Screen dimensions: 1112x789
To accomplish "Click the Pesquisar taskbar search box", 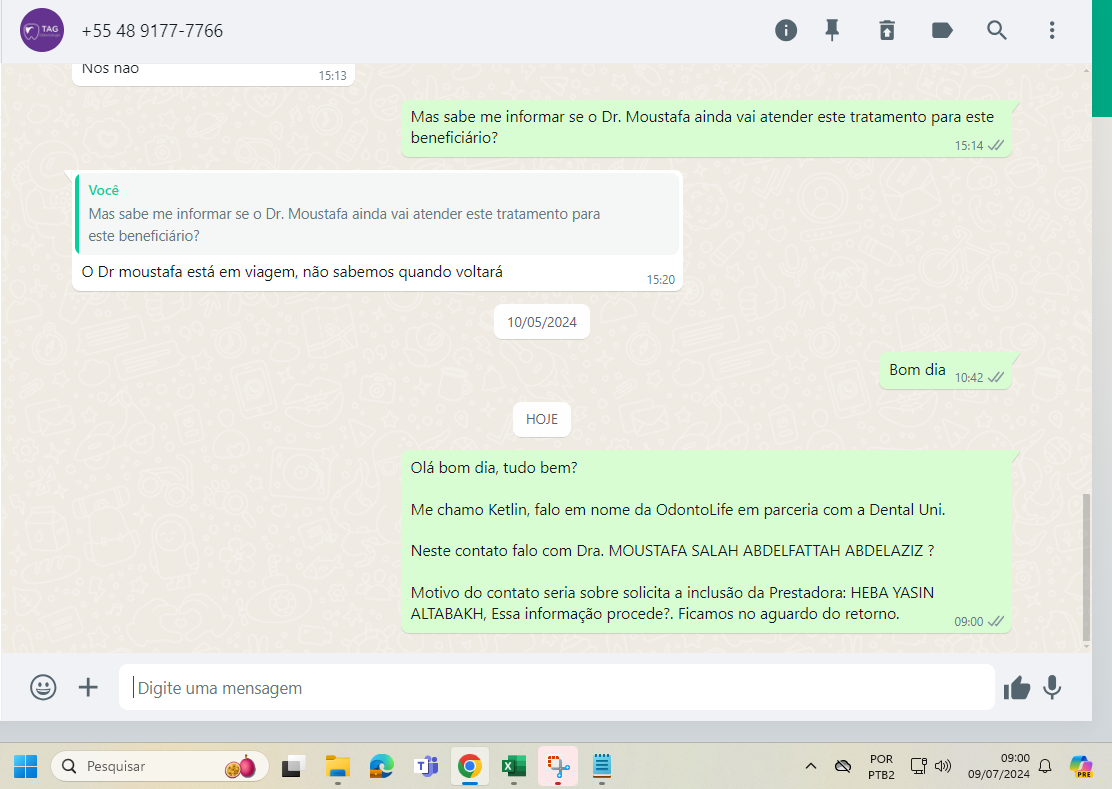I will 160,766.
